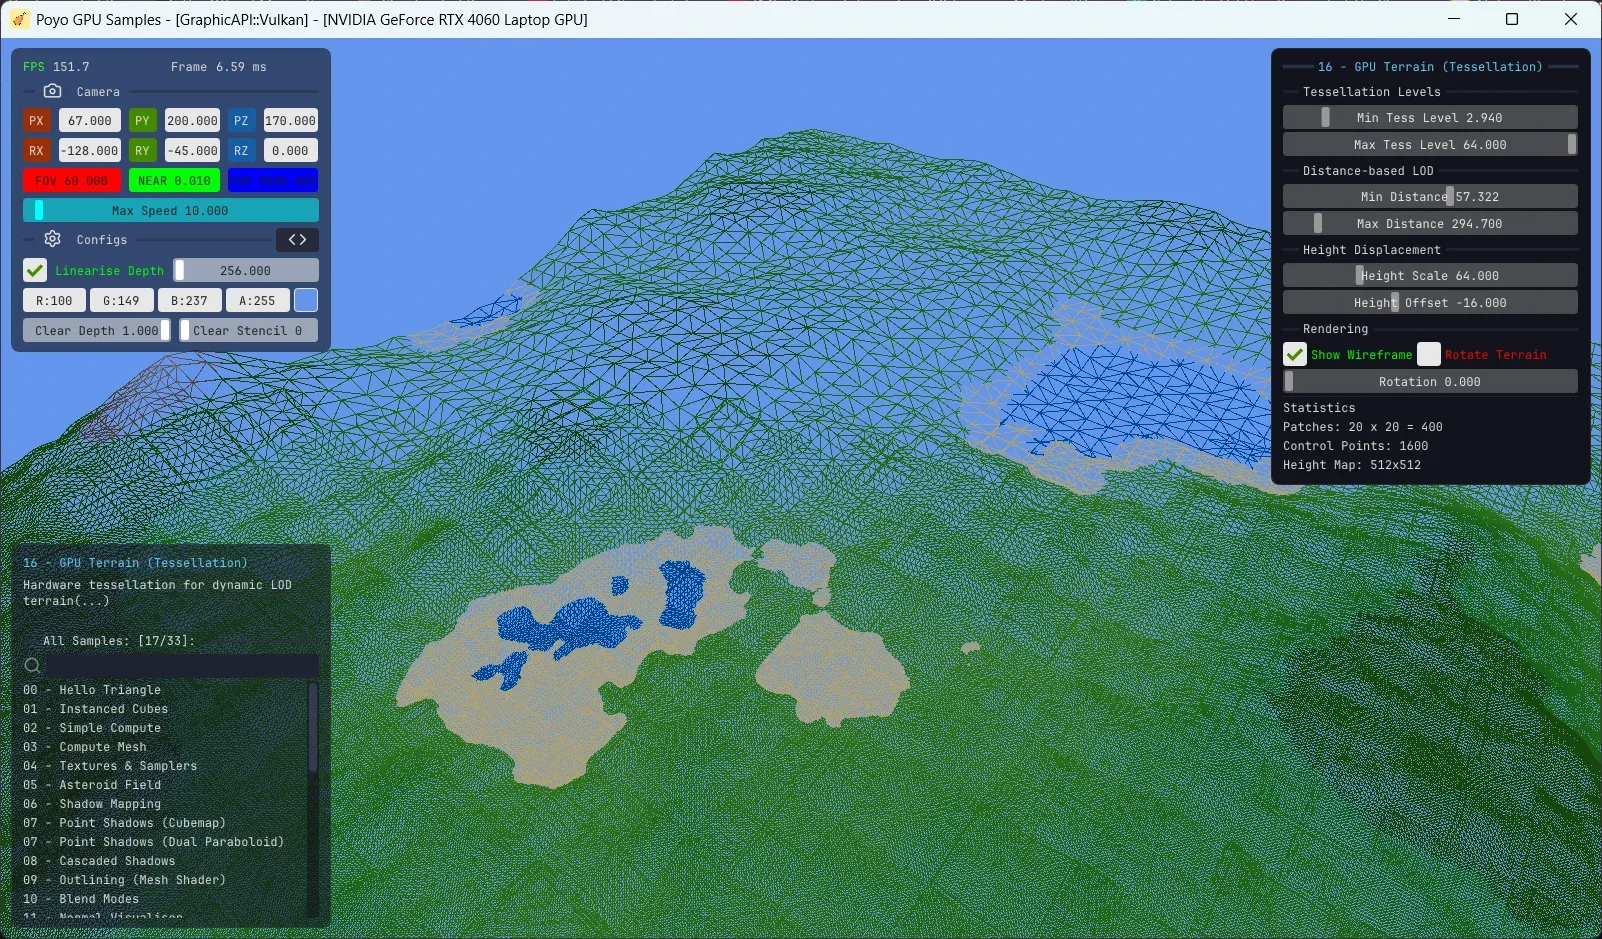Click the search magnifier in the samples panel

(x=32, y=665)
